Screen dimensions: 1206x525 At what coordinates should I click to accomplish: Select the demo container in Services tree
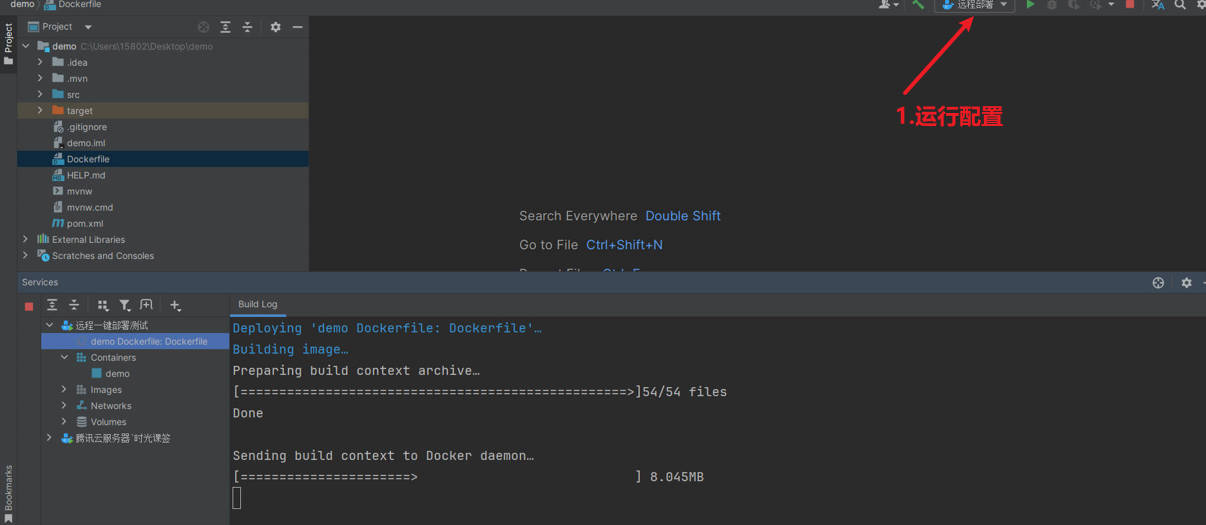(117, 373)
